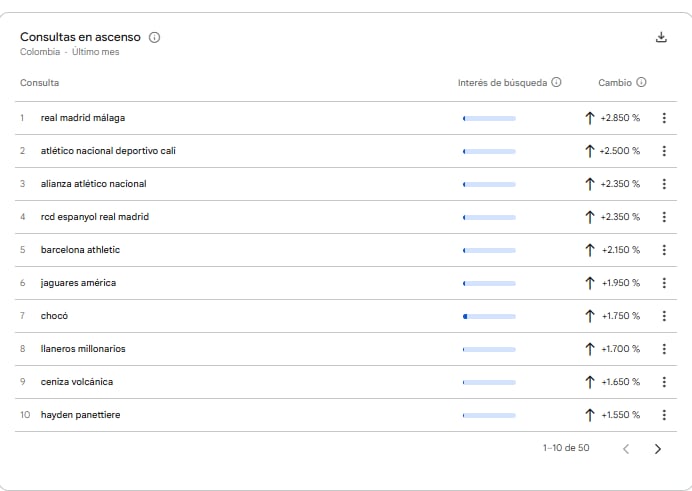Click the Colombia - Último mes subtitle
This screenshot has width=692, height=491.
point(69,52)
